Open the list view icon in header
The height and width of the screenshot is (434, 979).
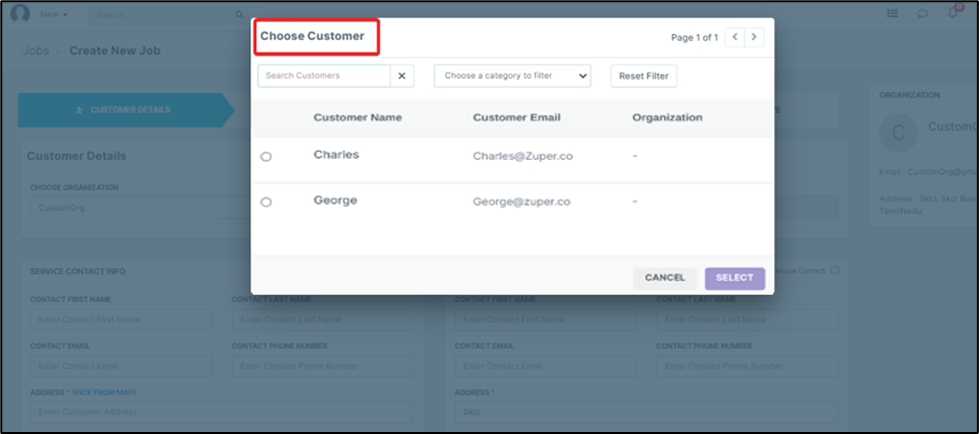(x=893, y=14)
